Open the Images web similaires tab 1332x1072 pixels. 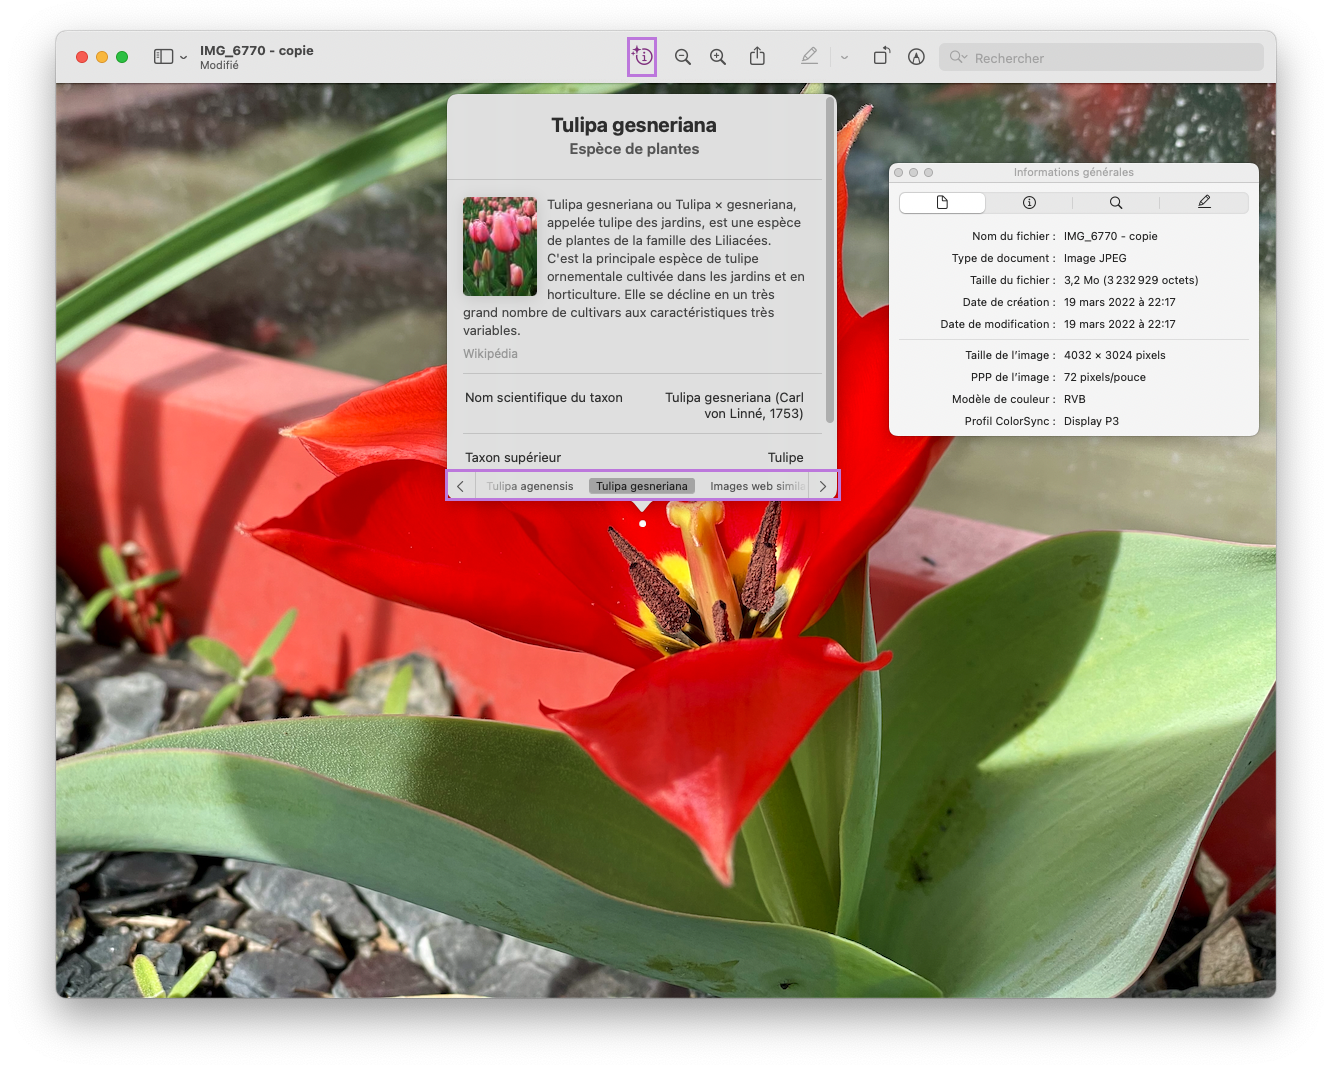pyautogui.click(x=757, y=486)
